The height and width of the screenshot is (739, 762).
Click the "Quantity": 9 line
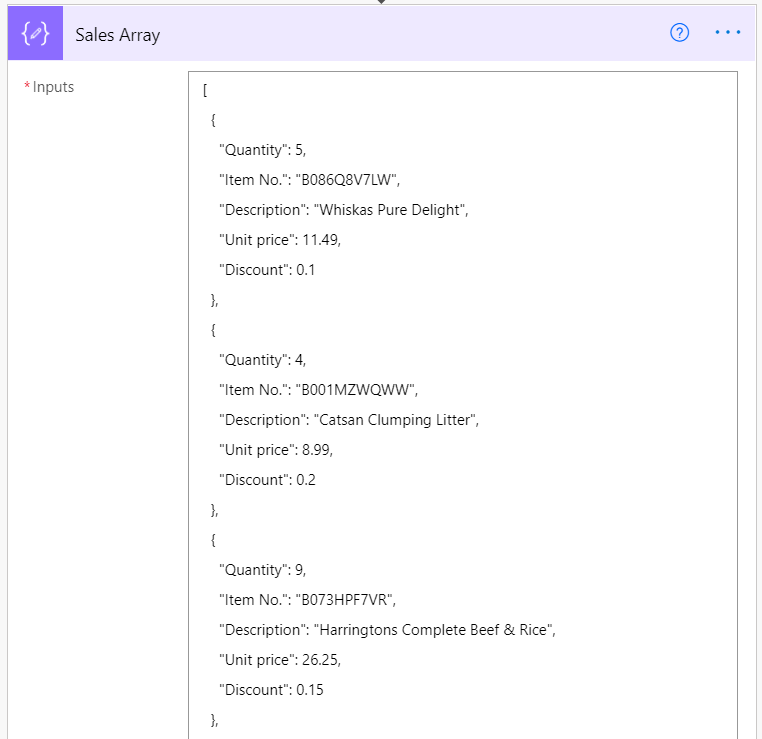click(x=263, y=570)
